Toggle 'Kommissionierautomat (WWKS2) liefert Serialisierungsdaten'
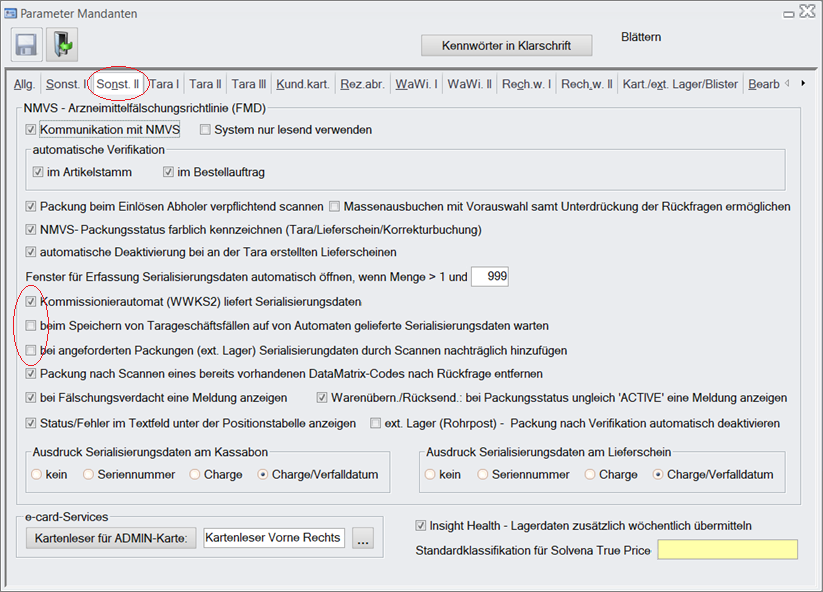Screen dimensions: 823x592 click(x=31, y=302)
